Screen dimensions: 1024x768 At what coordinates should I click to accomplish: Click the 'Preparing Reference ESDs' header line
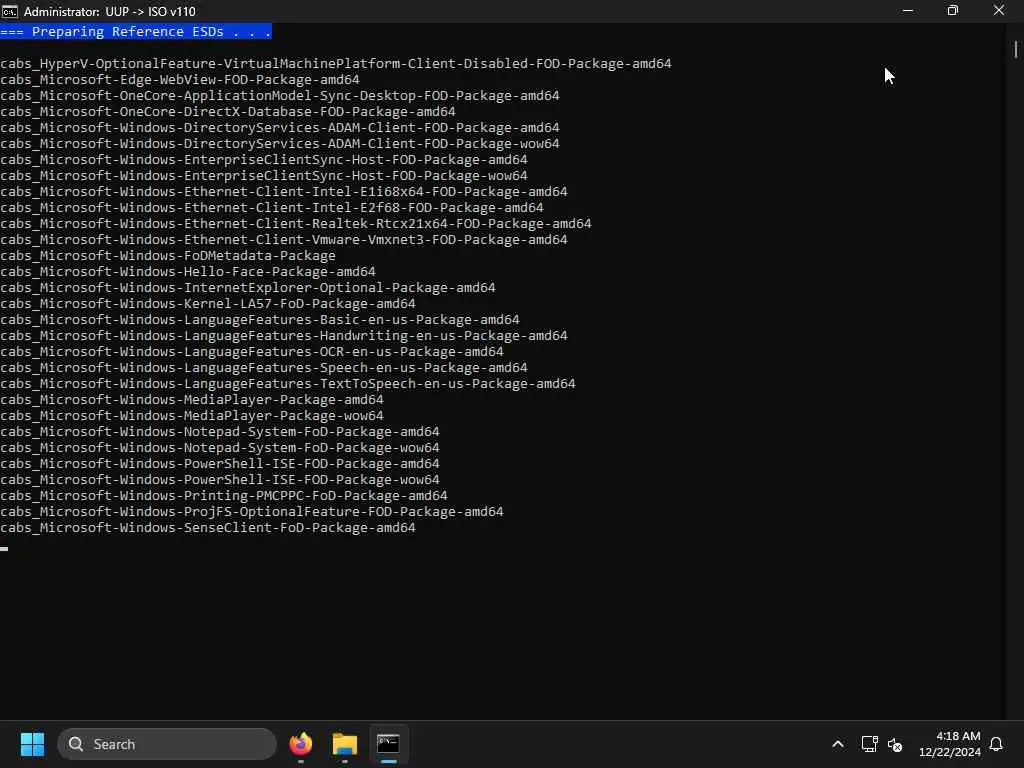pos(136,31)
